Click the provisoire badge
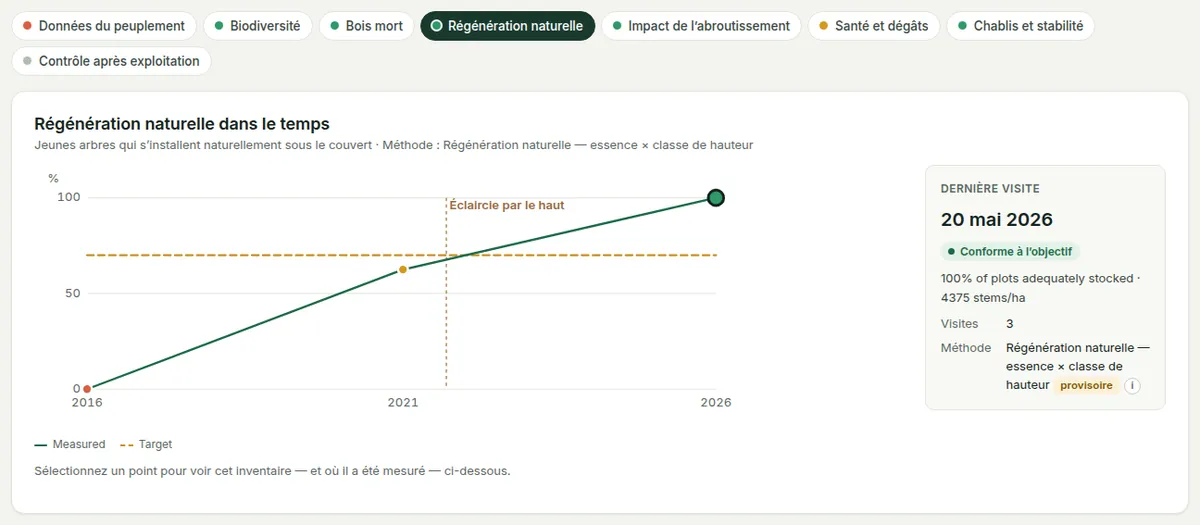The width and height of the screenshot is (1200, 525). 1086,385
